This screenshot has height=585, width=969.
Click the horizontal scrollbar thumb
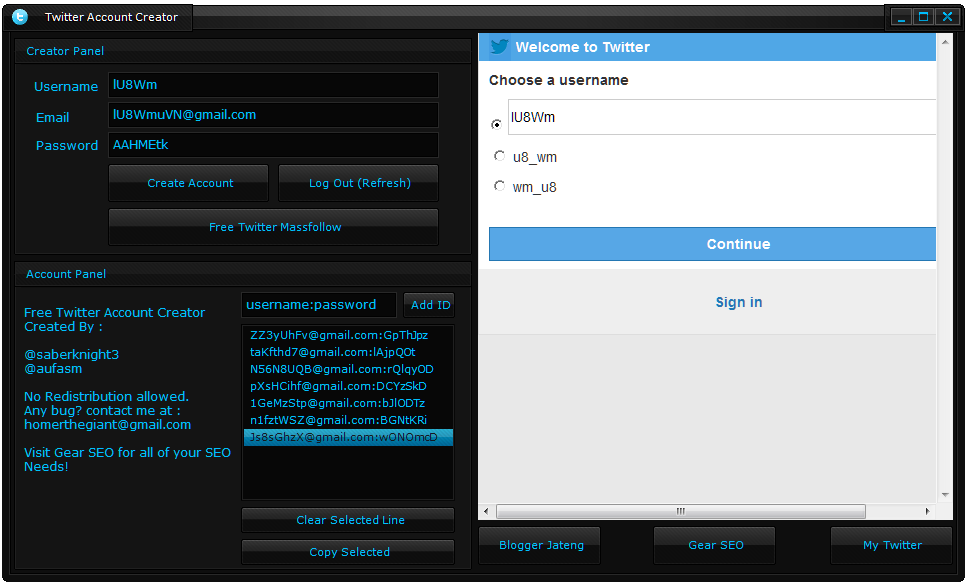pos(680,511)
